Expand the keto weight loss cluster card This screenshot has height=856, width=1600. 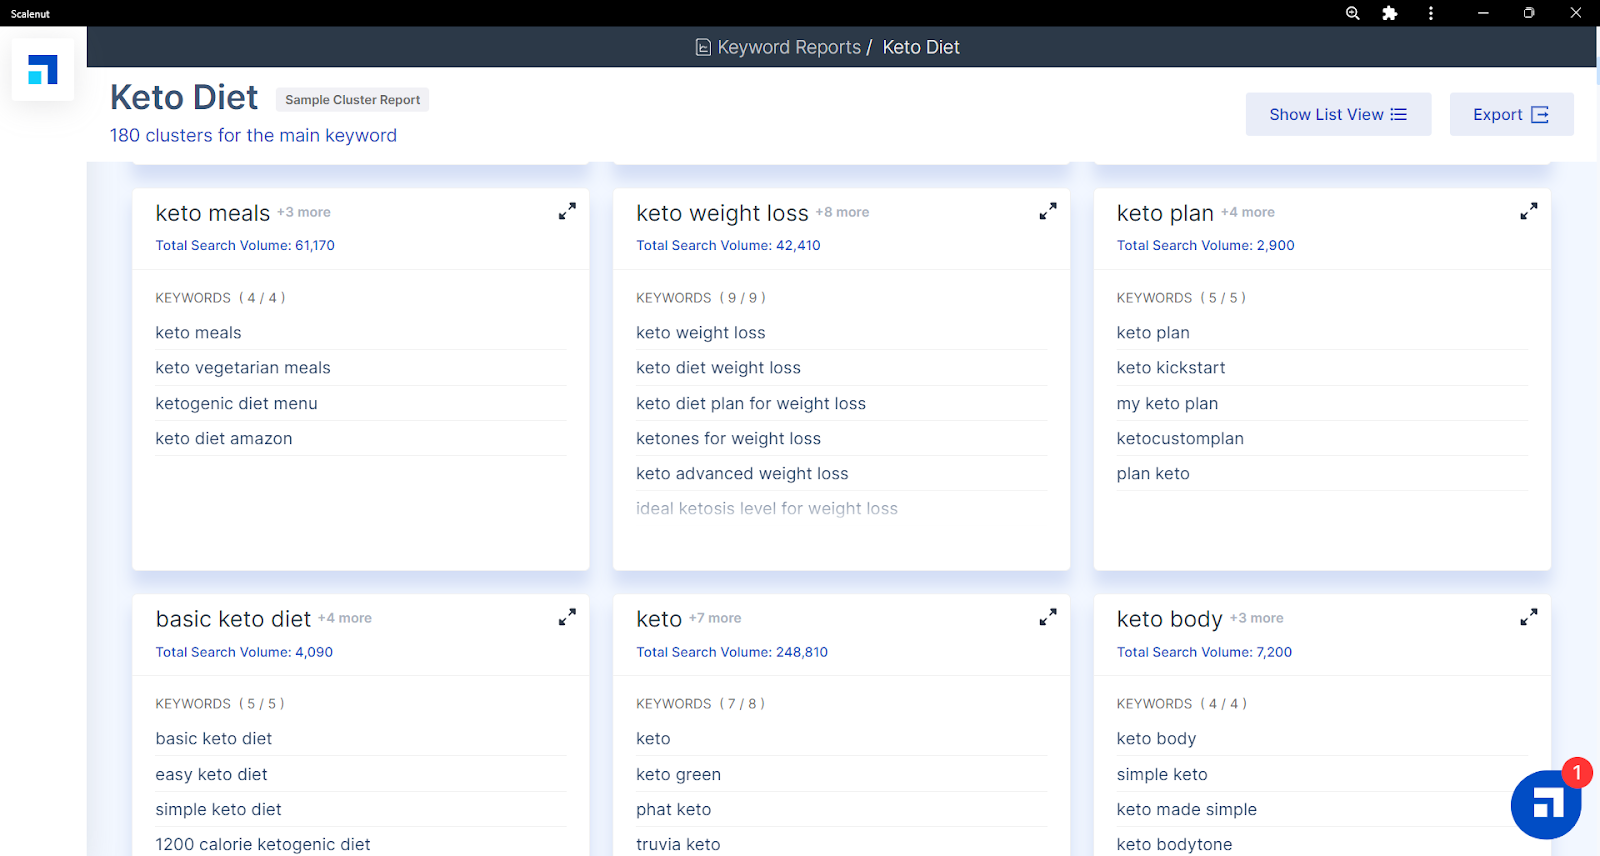pyautogui.click(x=1047, y=212)
